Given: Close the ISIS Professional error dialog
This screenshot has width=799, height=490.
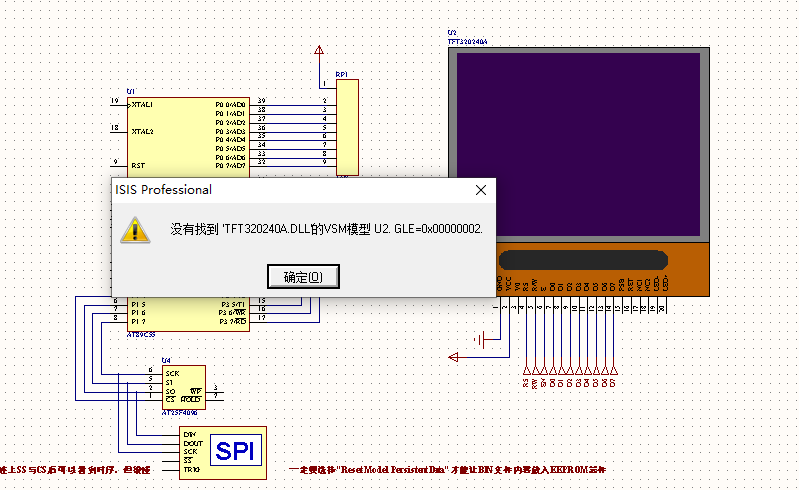Looking at the screenshot, I should (481, 190).
